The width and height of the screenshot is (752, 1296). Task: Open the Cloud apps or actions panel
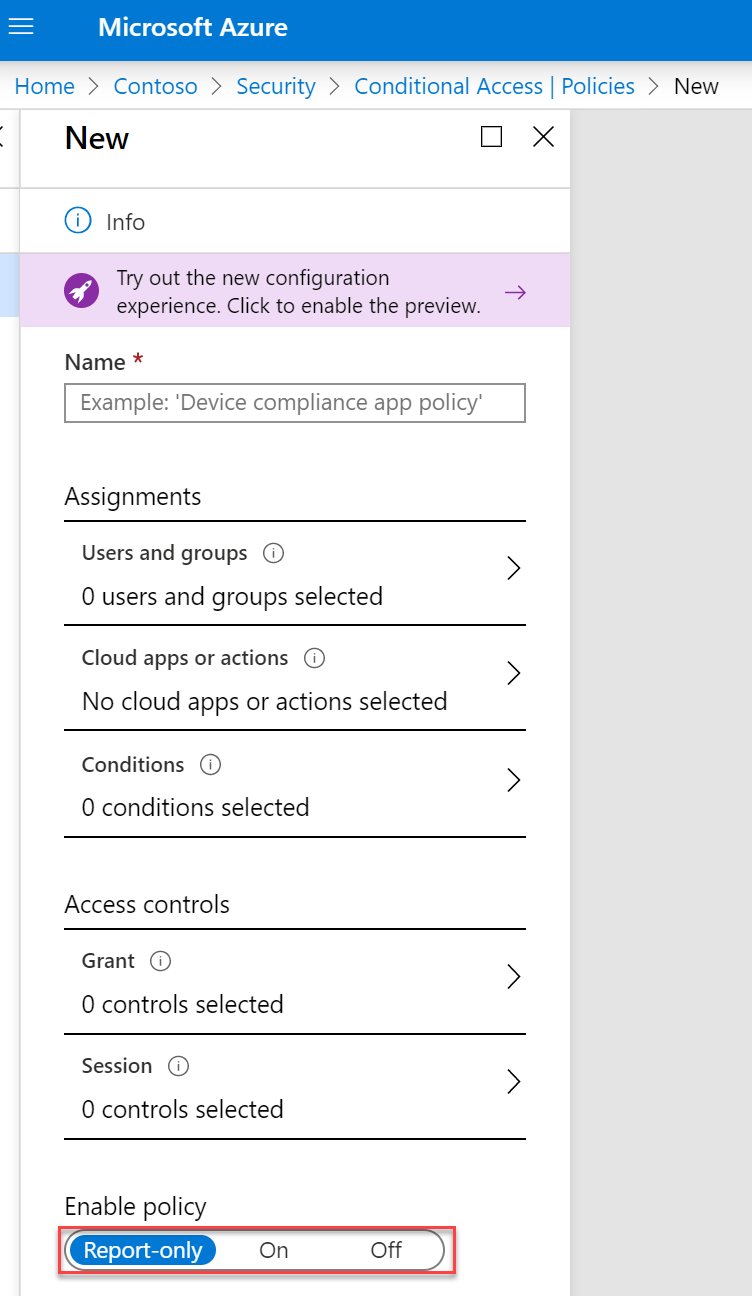[513, 673]
